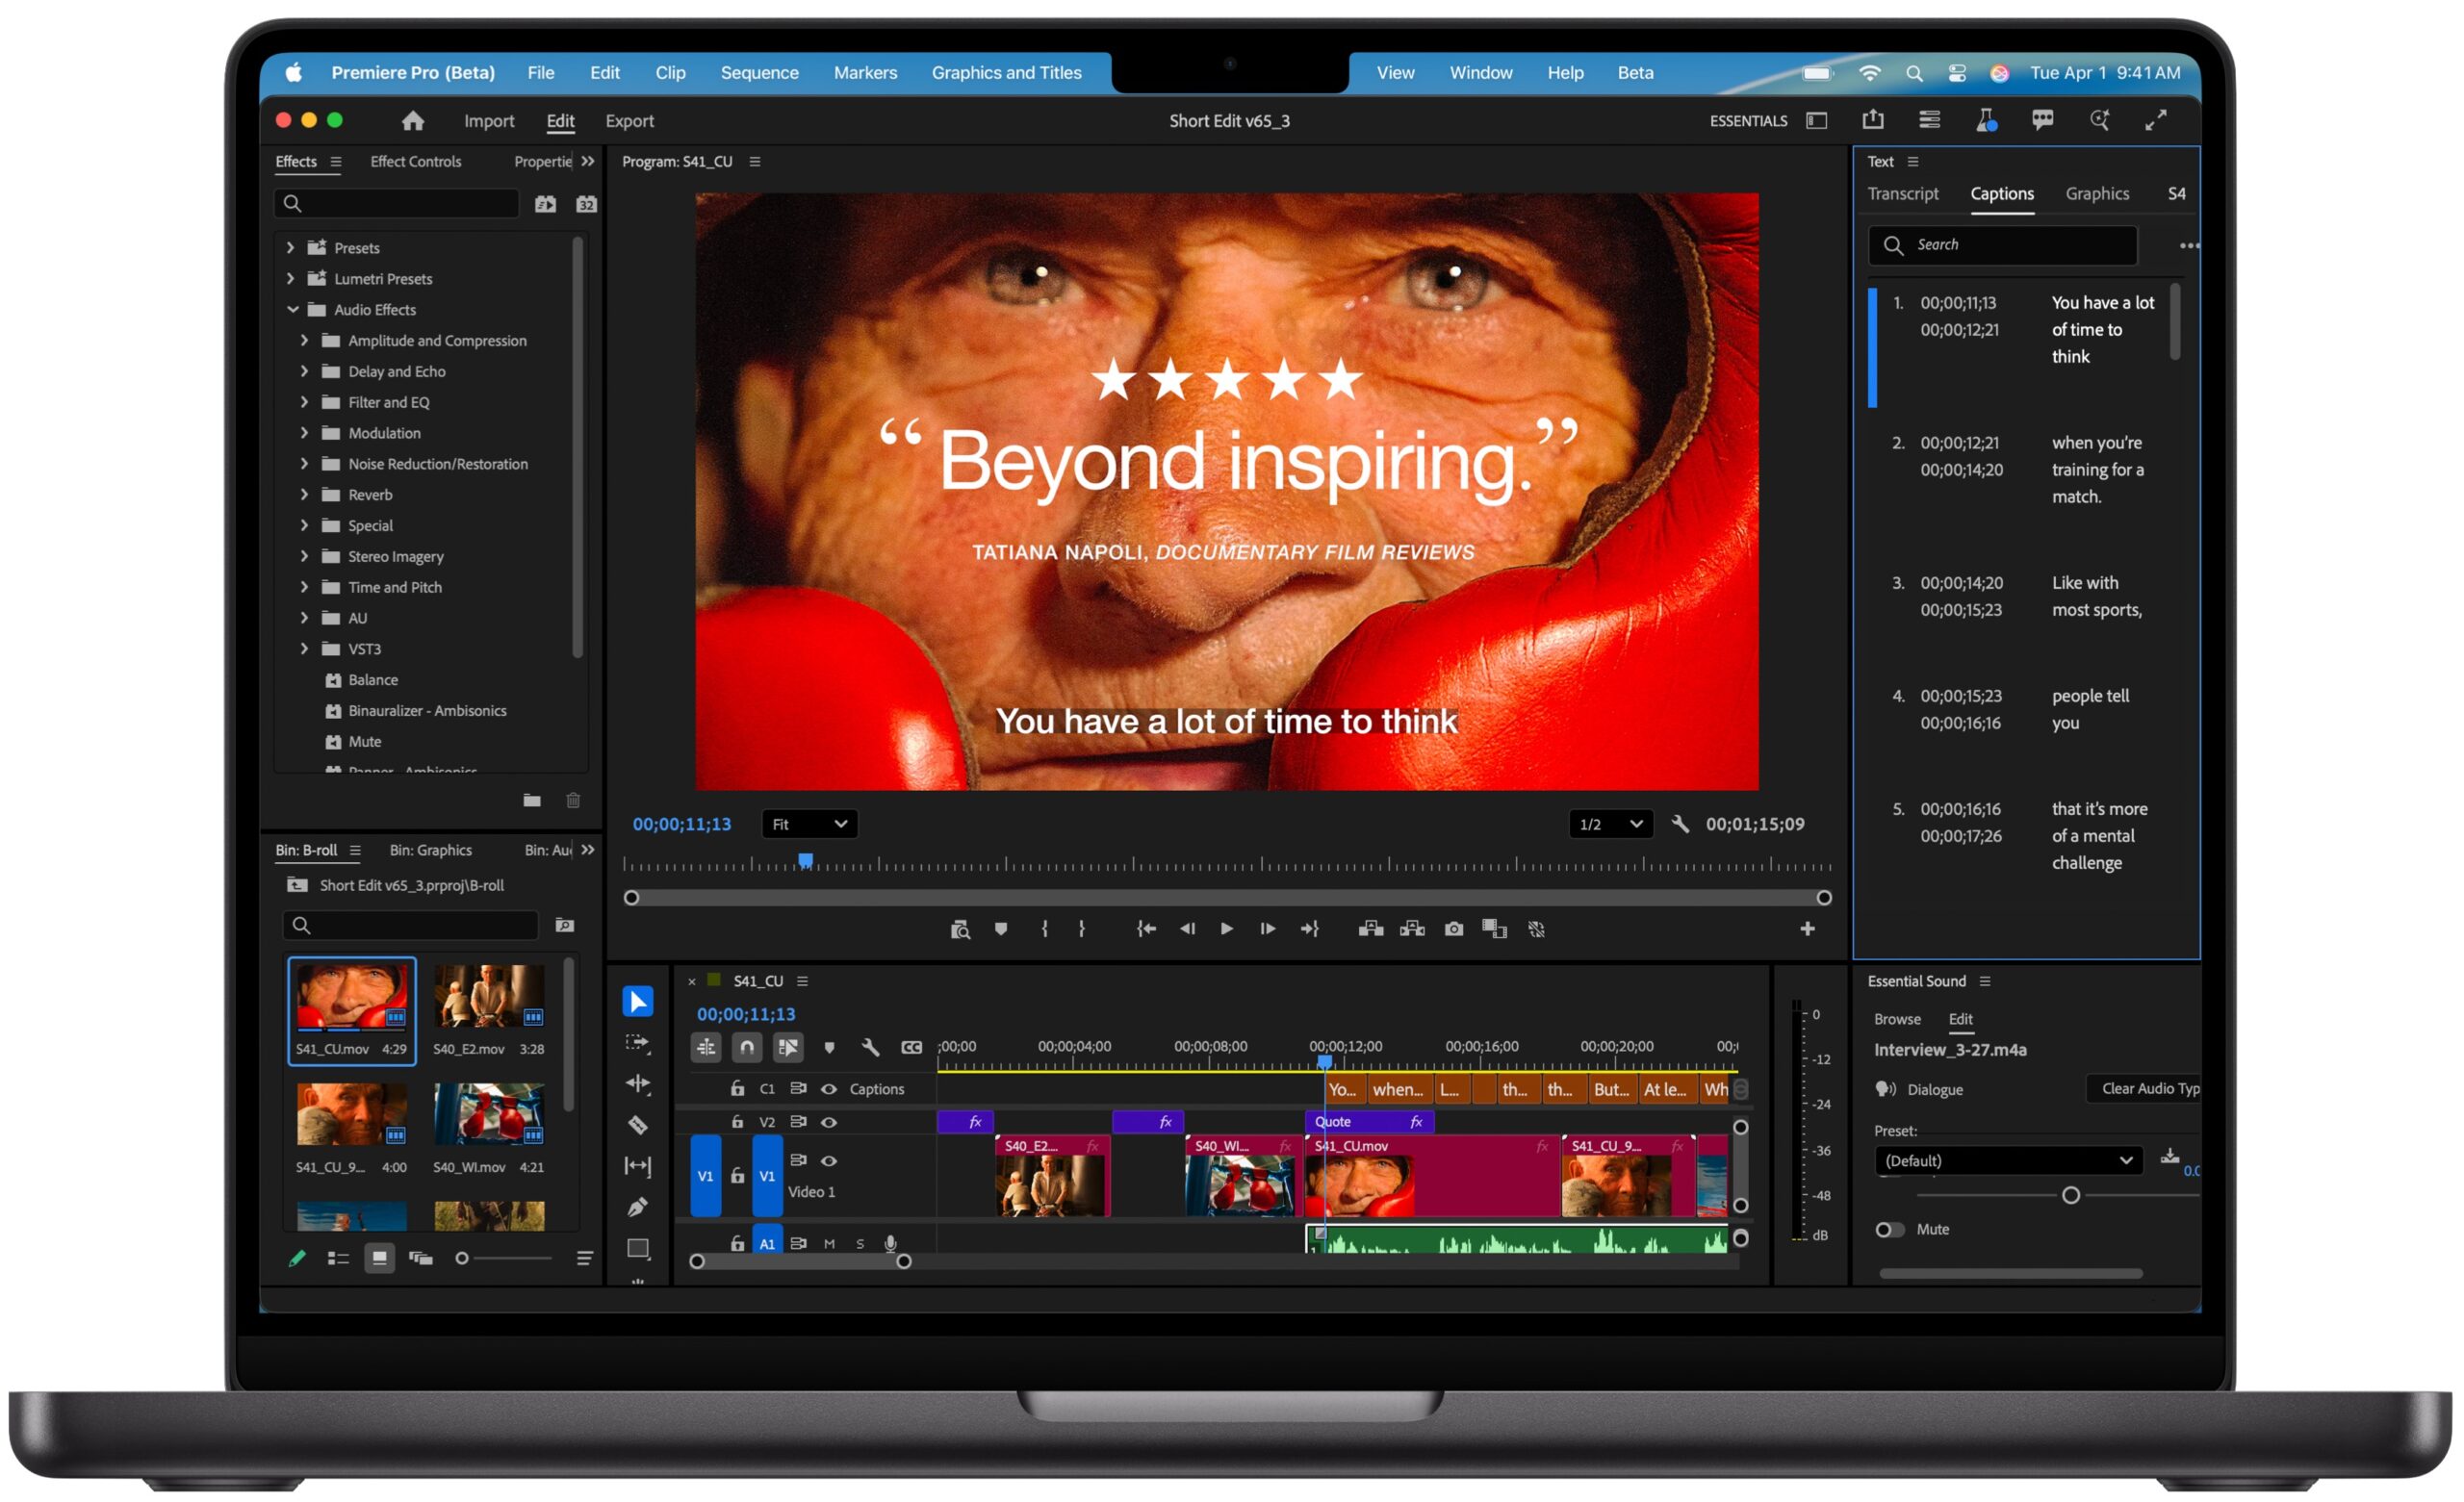
Task: Open the Fit zoom level dropdown
Action: click(x=808, y=824)
